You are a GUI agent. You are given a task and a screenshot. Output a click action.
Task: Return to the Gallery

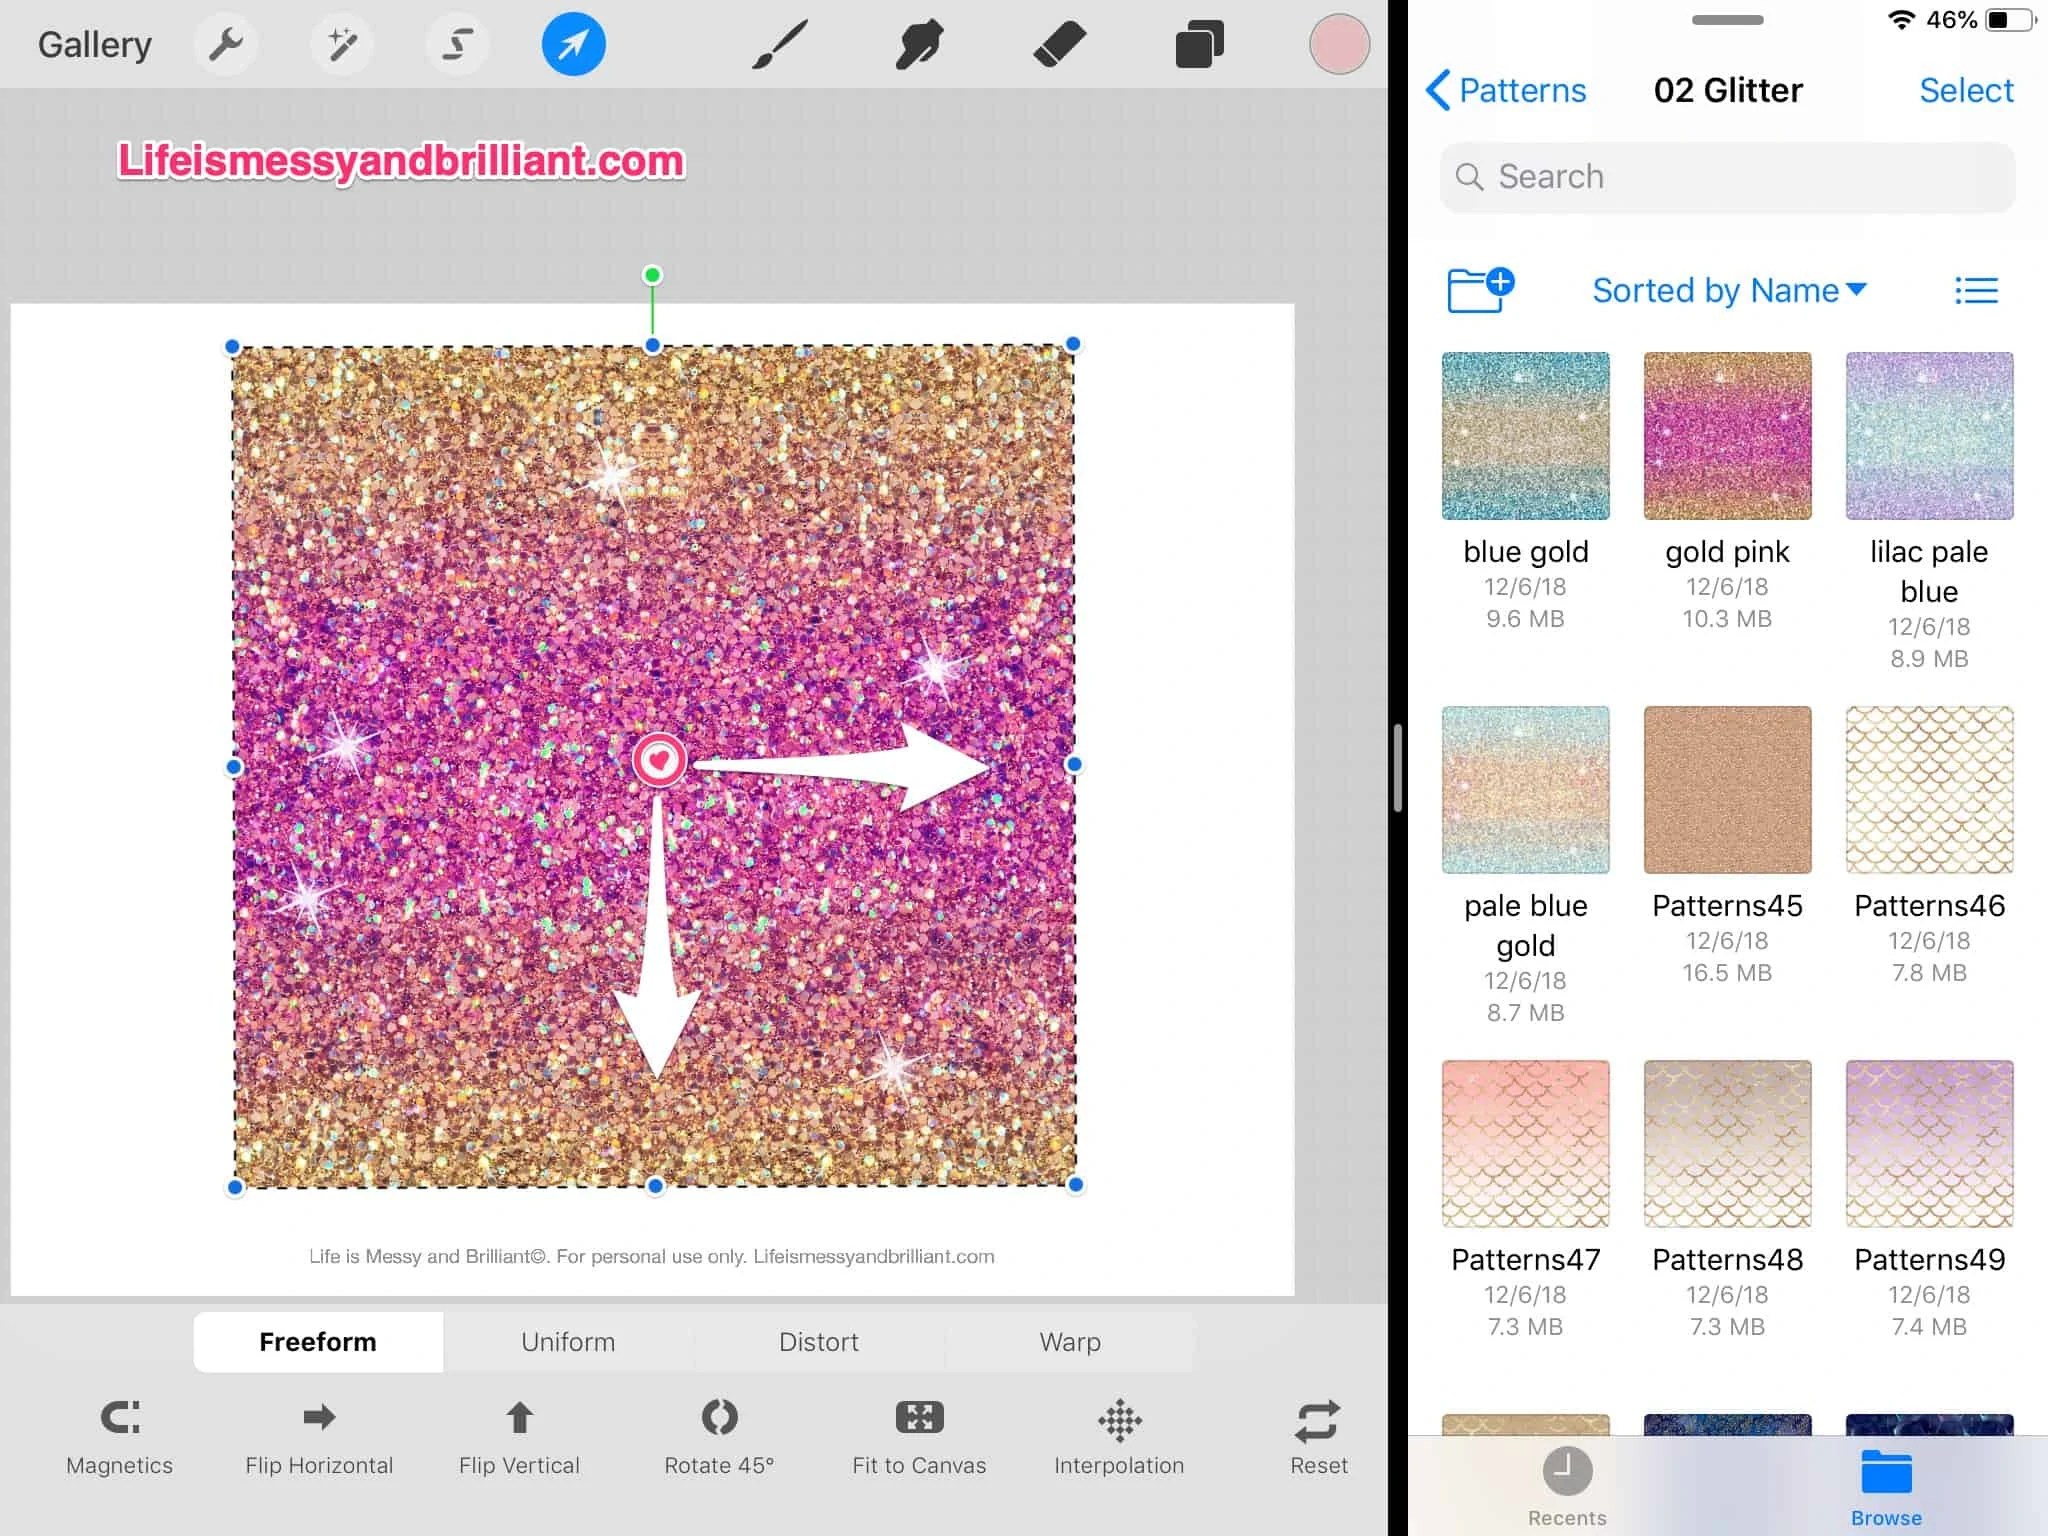95,45
